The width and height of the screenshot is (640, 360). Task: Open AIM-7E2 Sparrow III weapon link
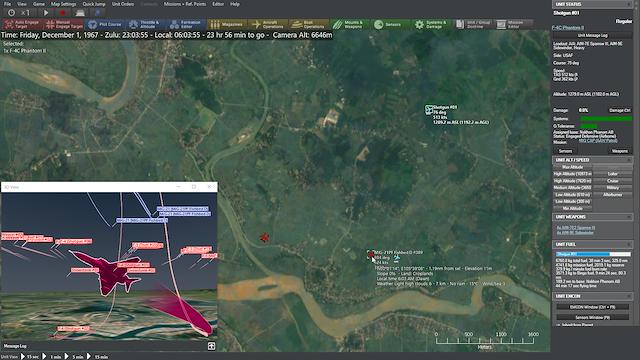tap(576, 228)
